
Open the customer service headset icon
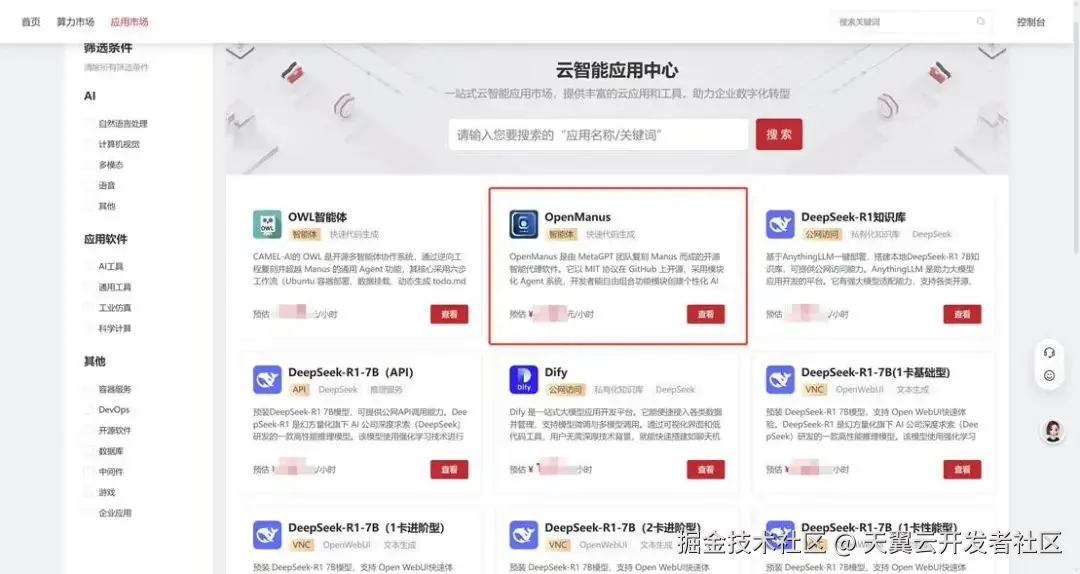1049,353
